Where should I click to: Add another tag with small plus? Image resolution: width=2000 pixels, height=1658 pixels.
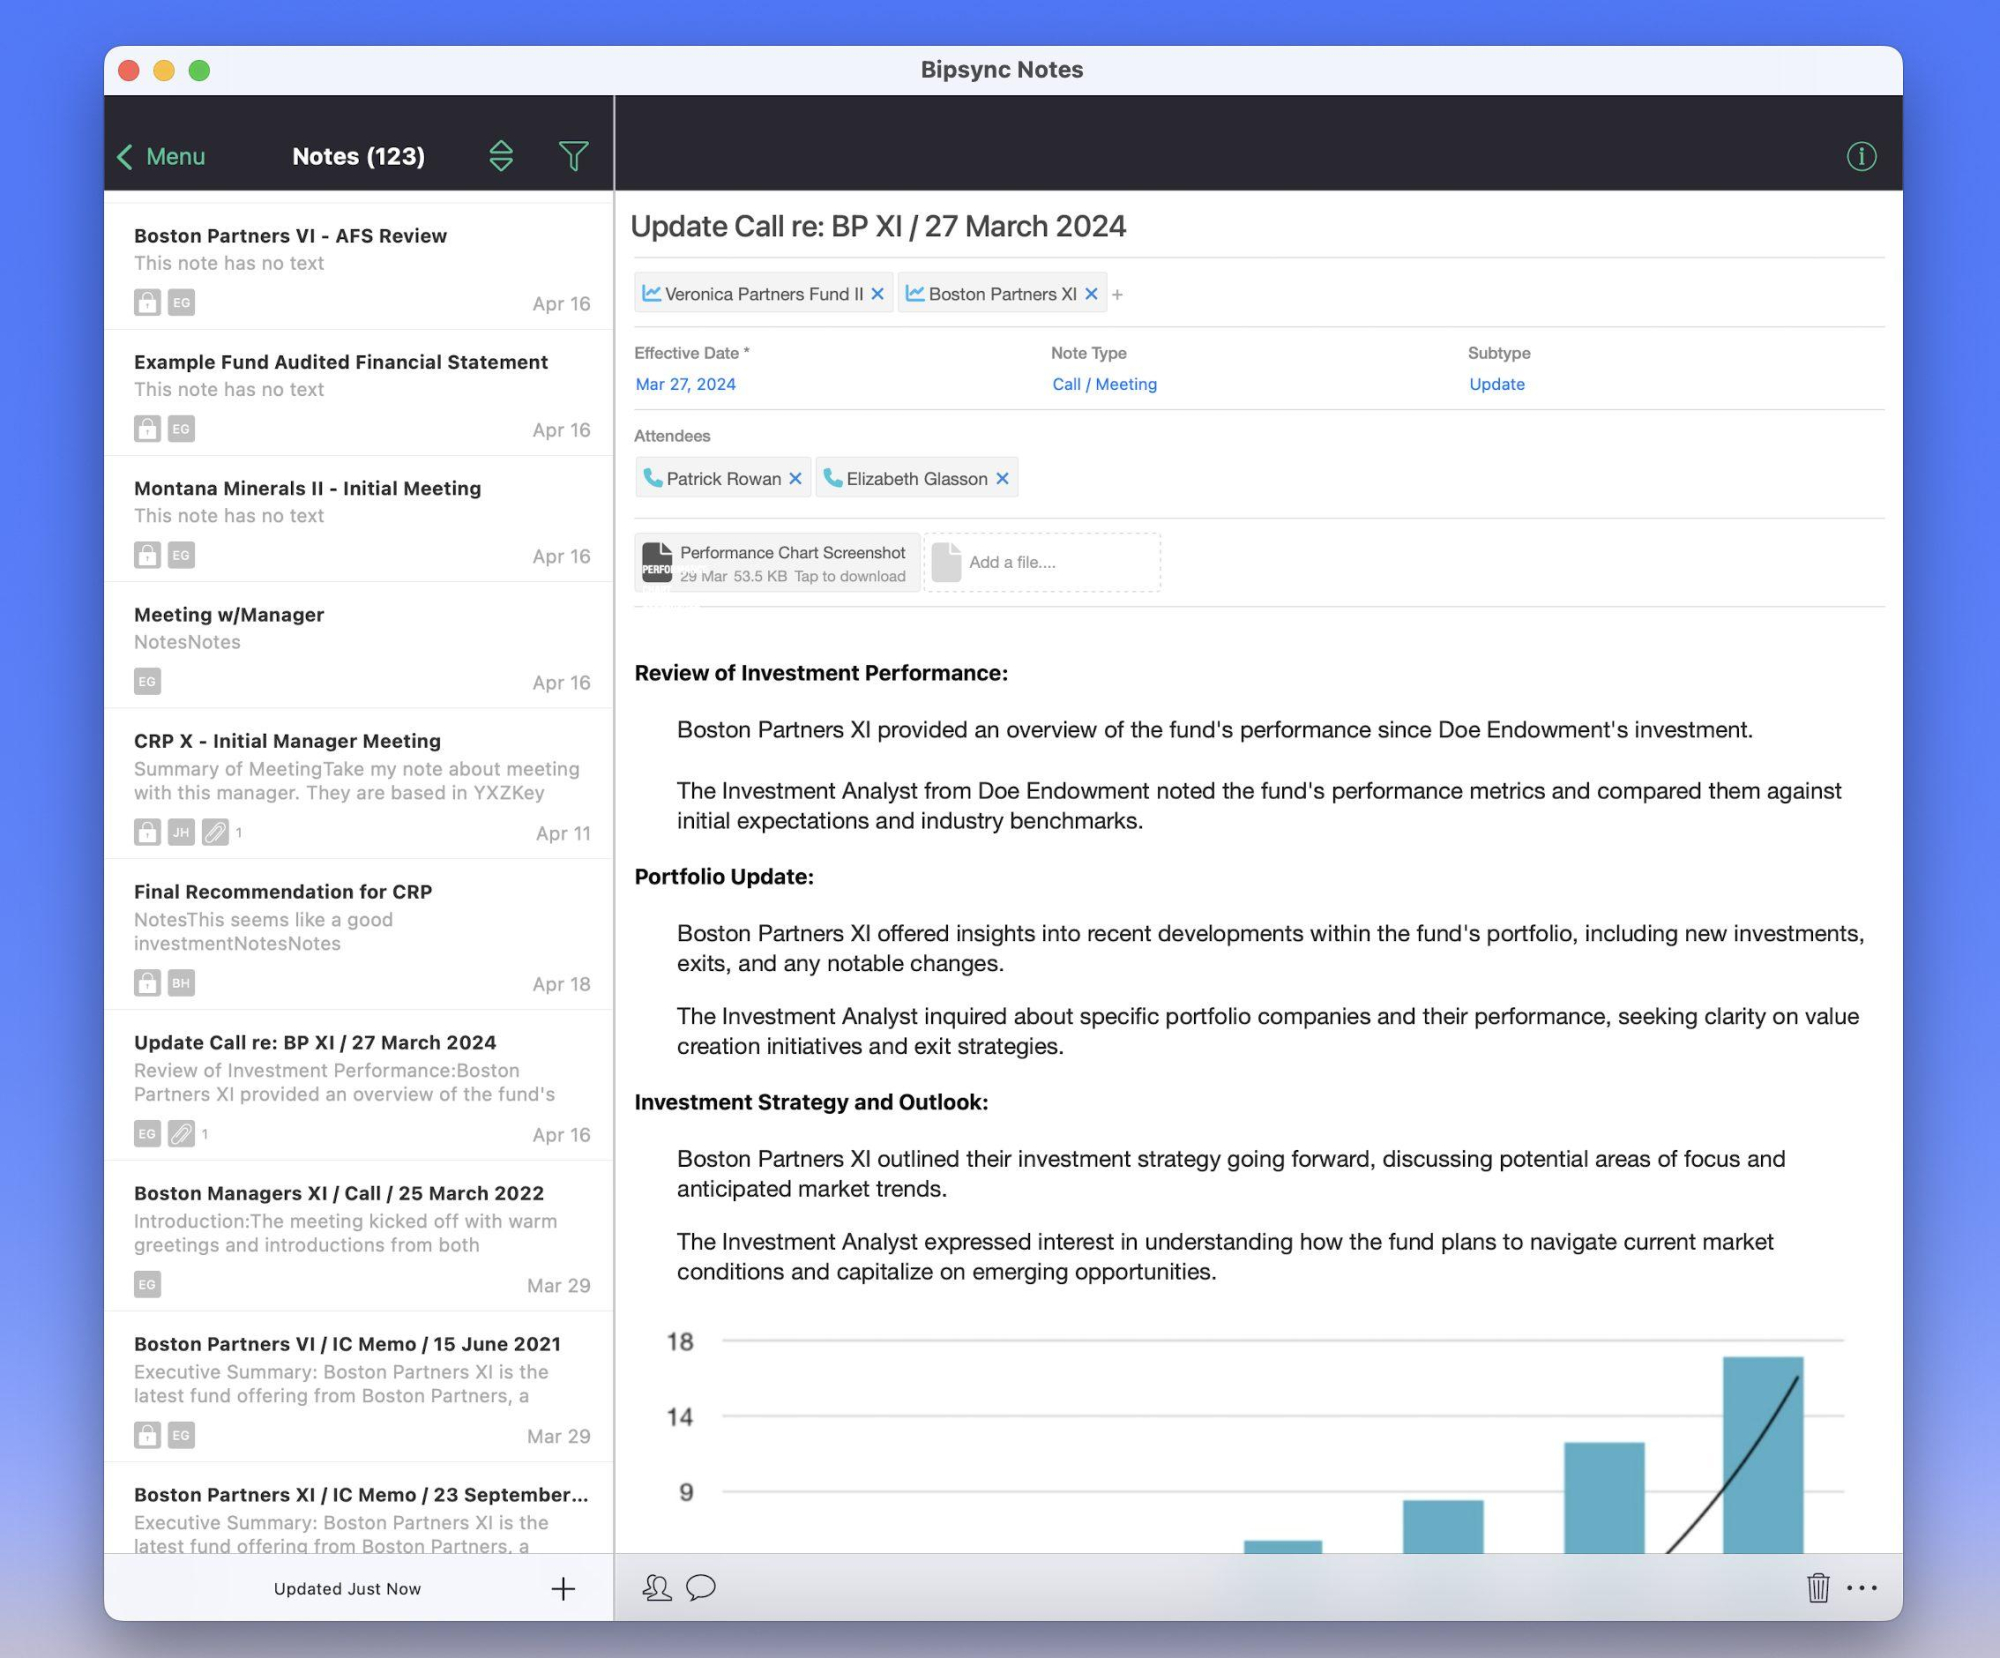click(x=1118, y=295)
